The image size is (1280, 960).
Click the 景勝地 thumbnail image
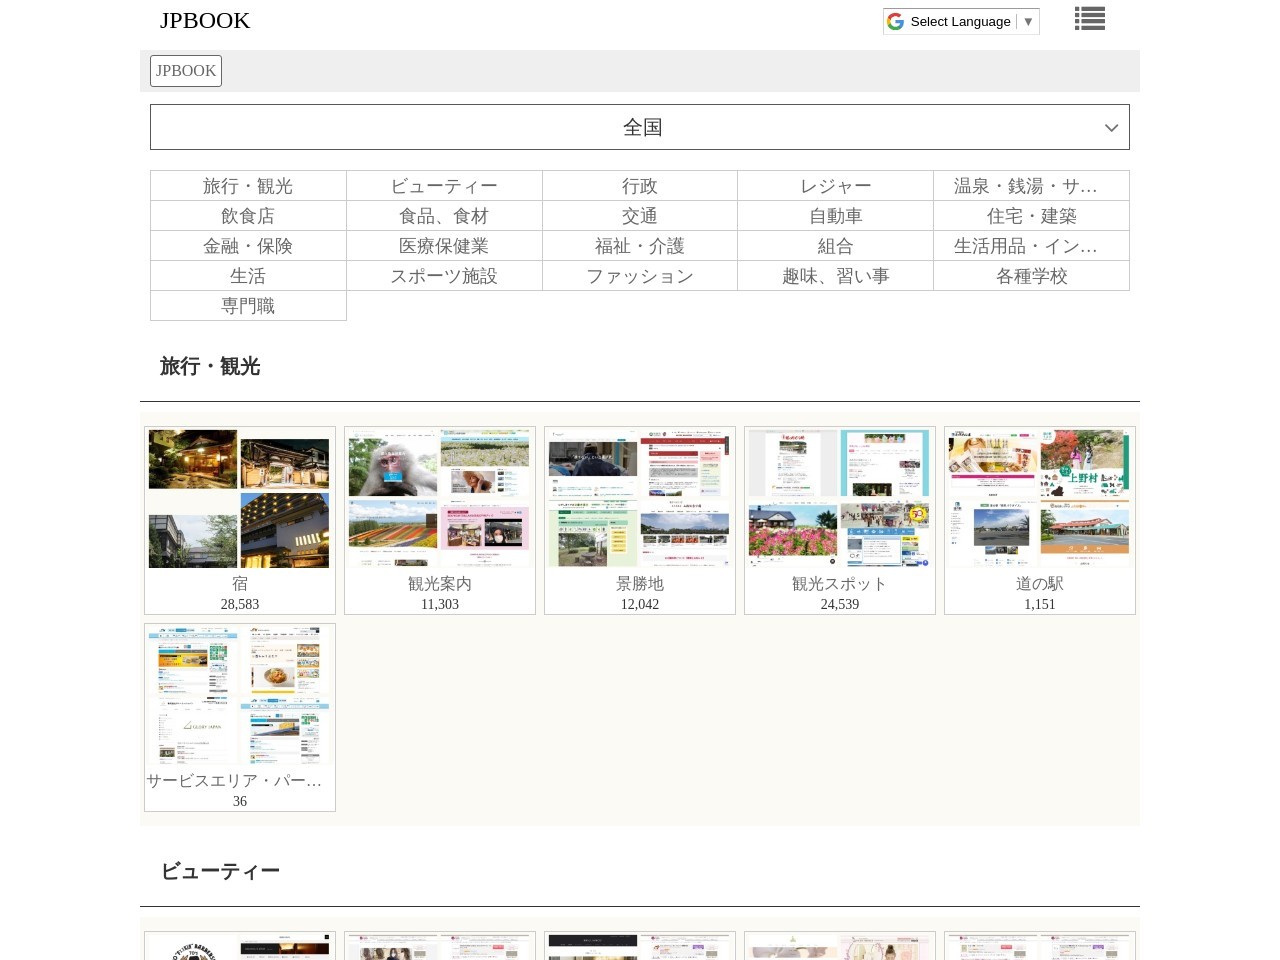[x=640, y=499]
